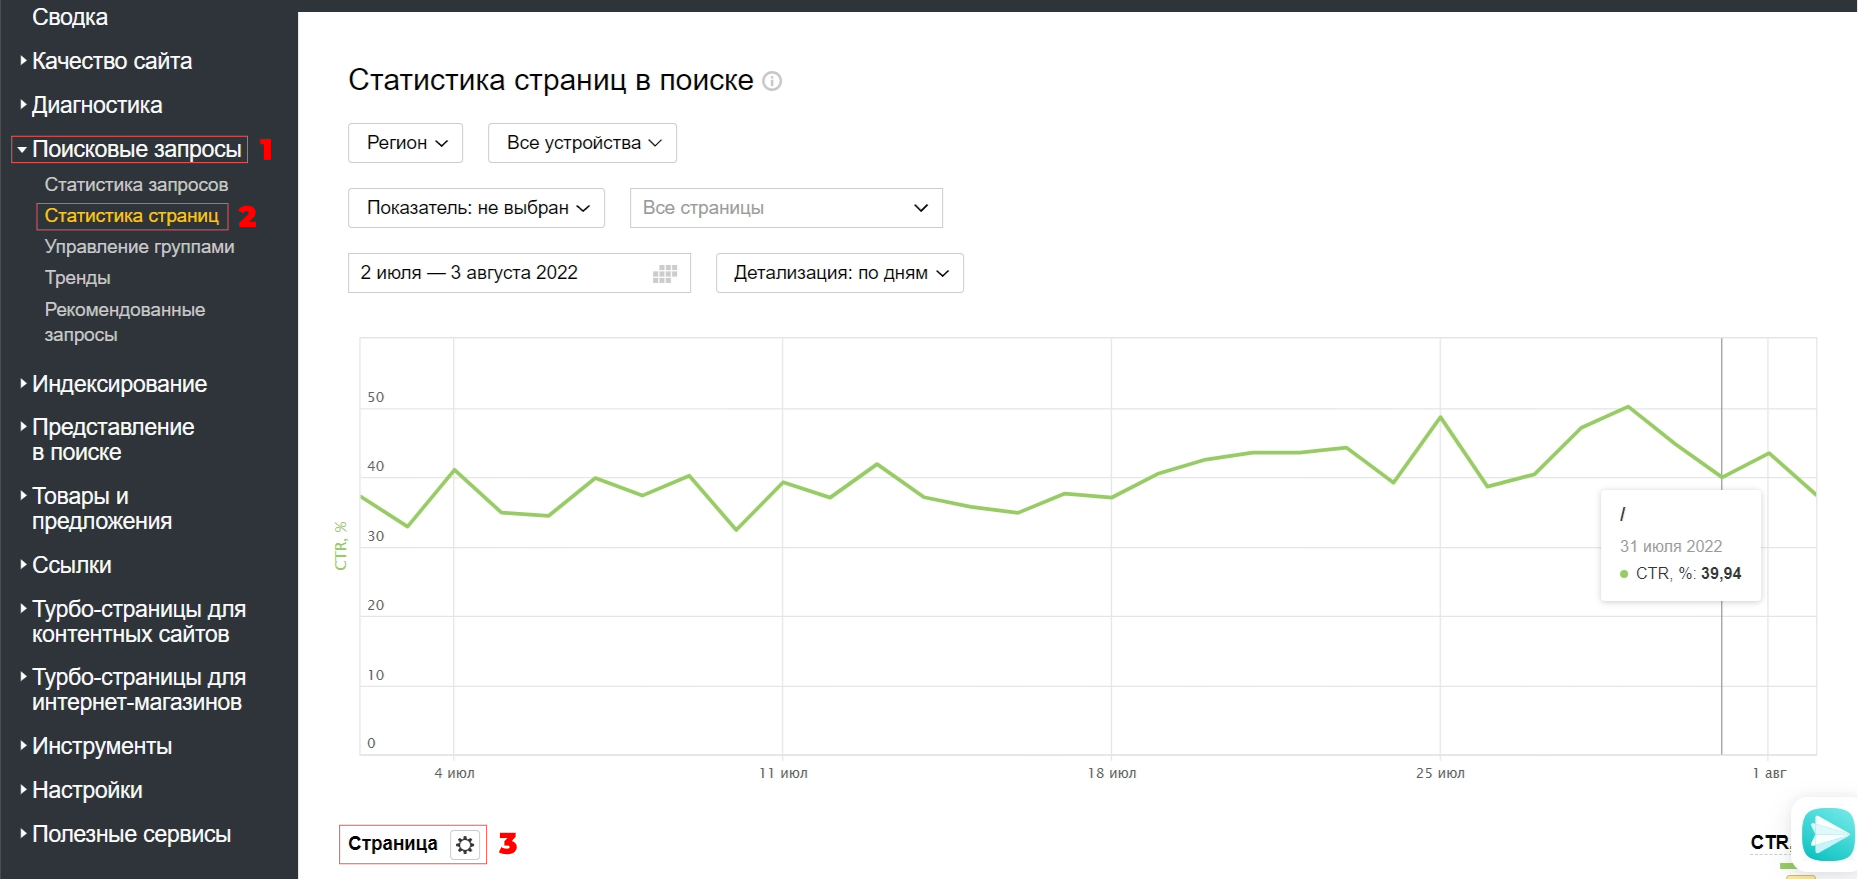Go to Управление группами page
Viewport: 1858px width, 879px height.
pyautogui.click(x=139, y=247)
